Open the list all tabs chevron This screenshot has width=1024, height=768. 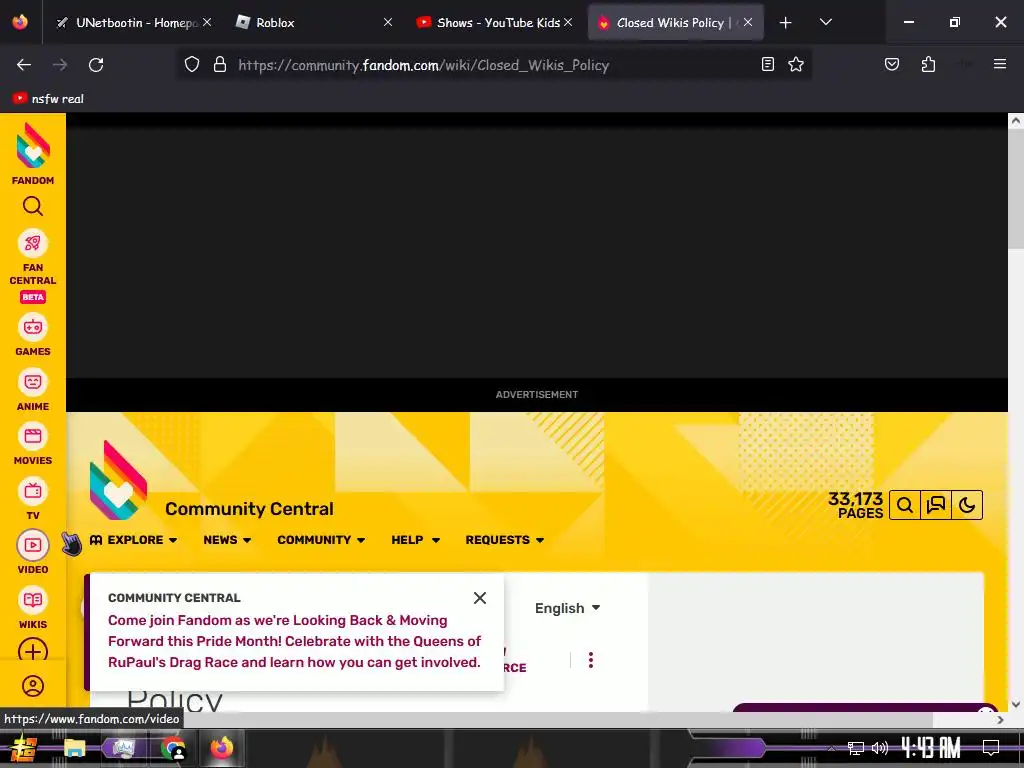coord(825,22)
